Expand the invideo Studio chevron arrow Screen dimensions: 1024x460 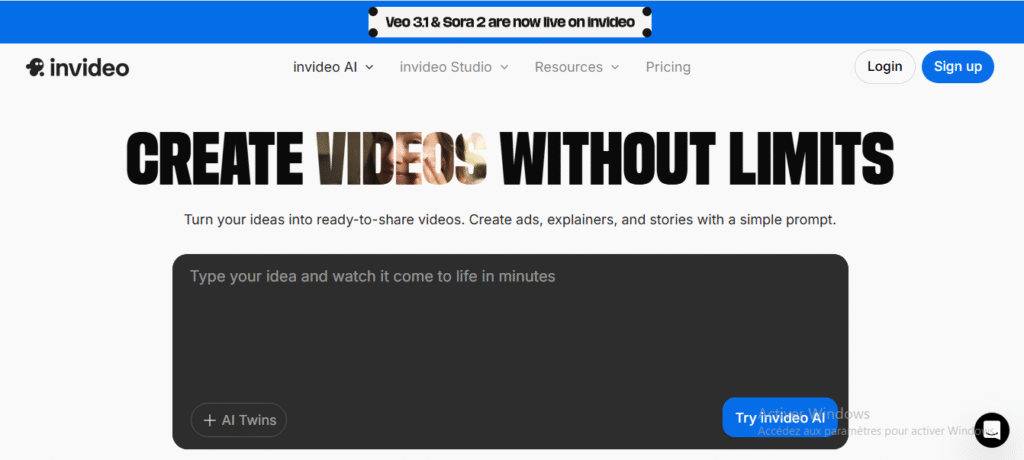[504, 67]
